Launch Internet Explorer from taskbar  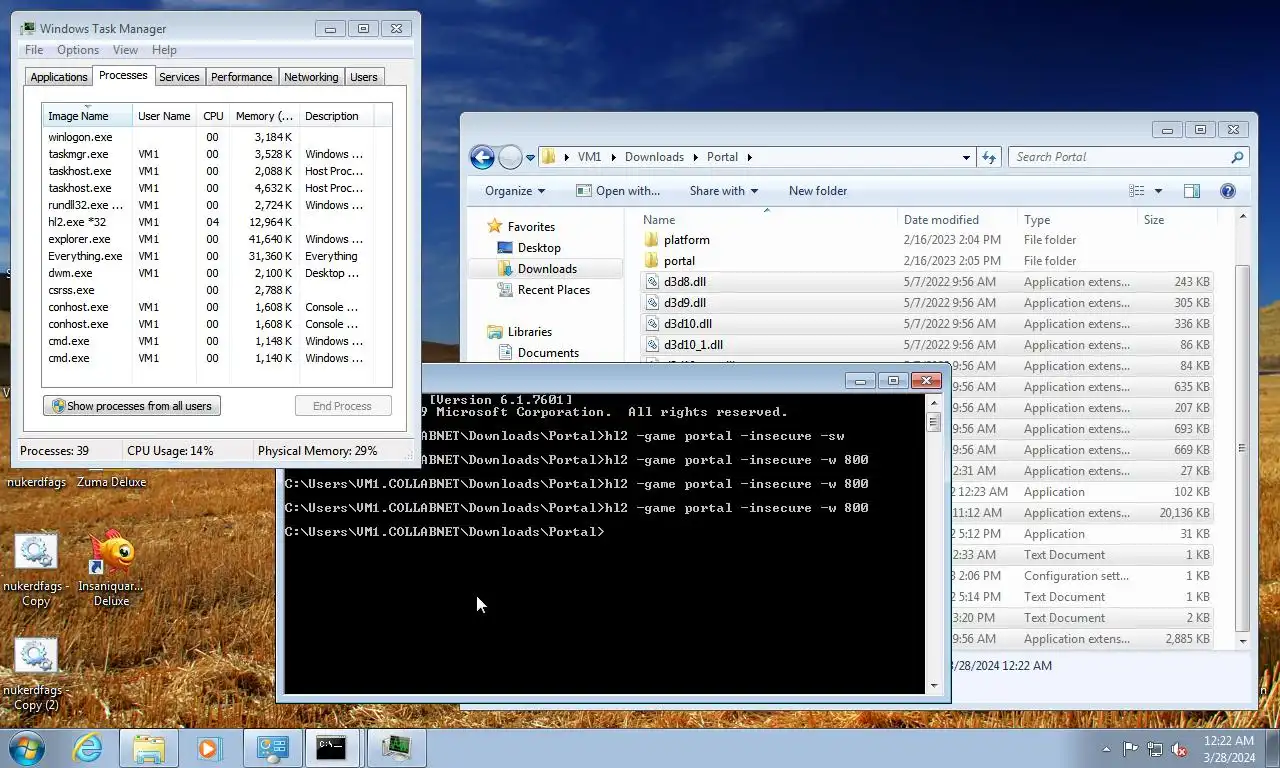[x=88, y=748]
